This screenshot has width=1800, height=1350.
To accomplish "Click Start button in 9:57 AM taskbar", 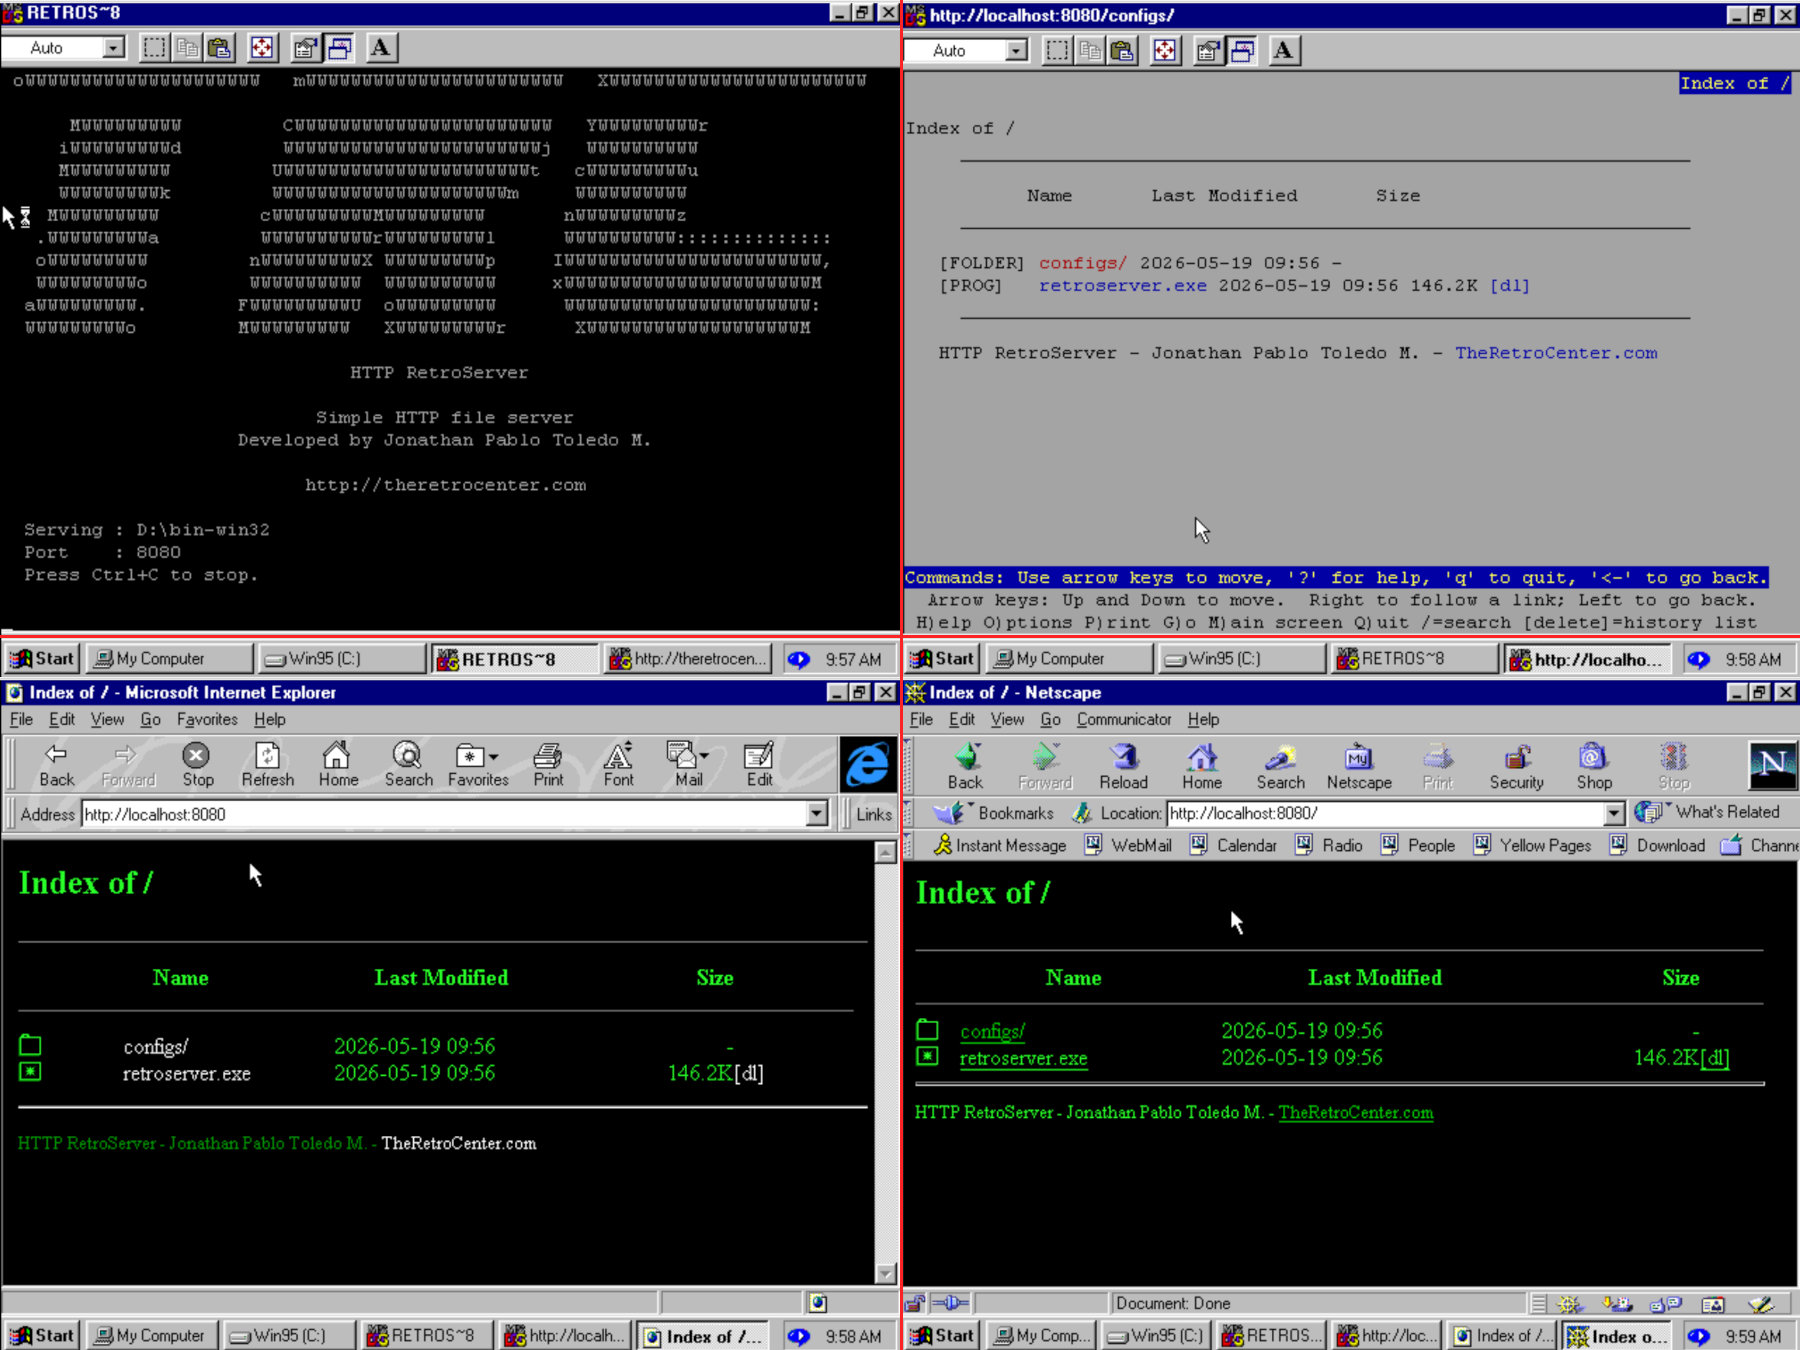I will coord(41,659).
